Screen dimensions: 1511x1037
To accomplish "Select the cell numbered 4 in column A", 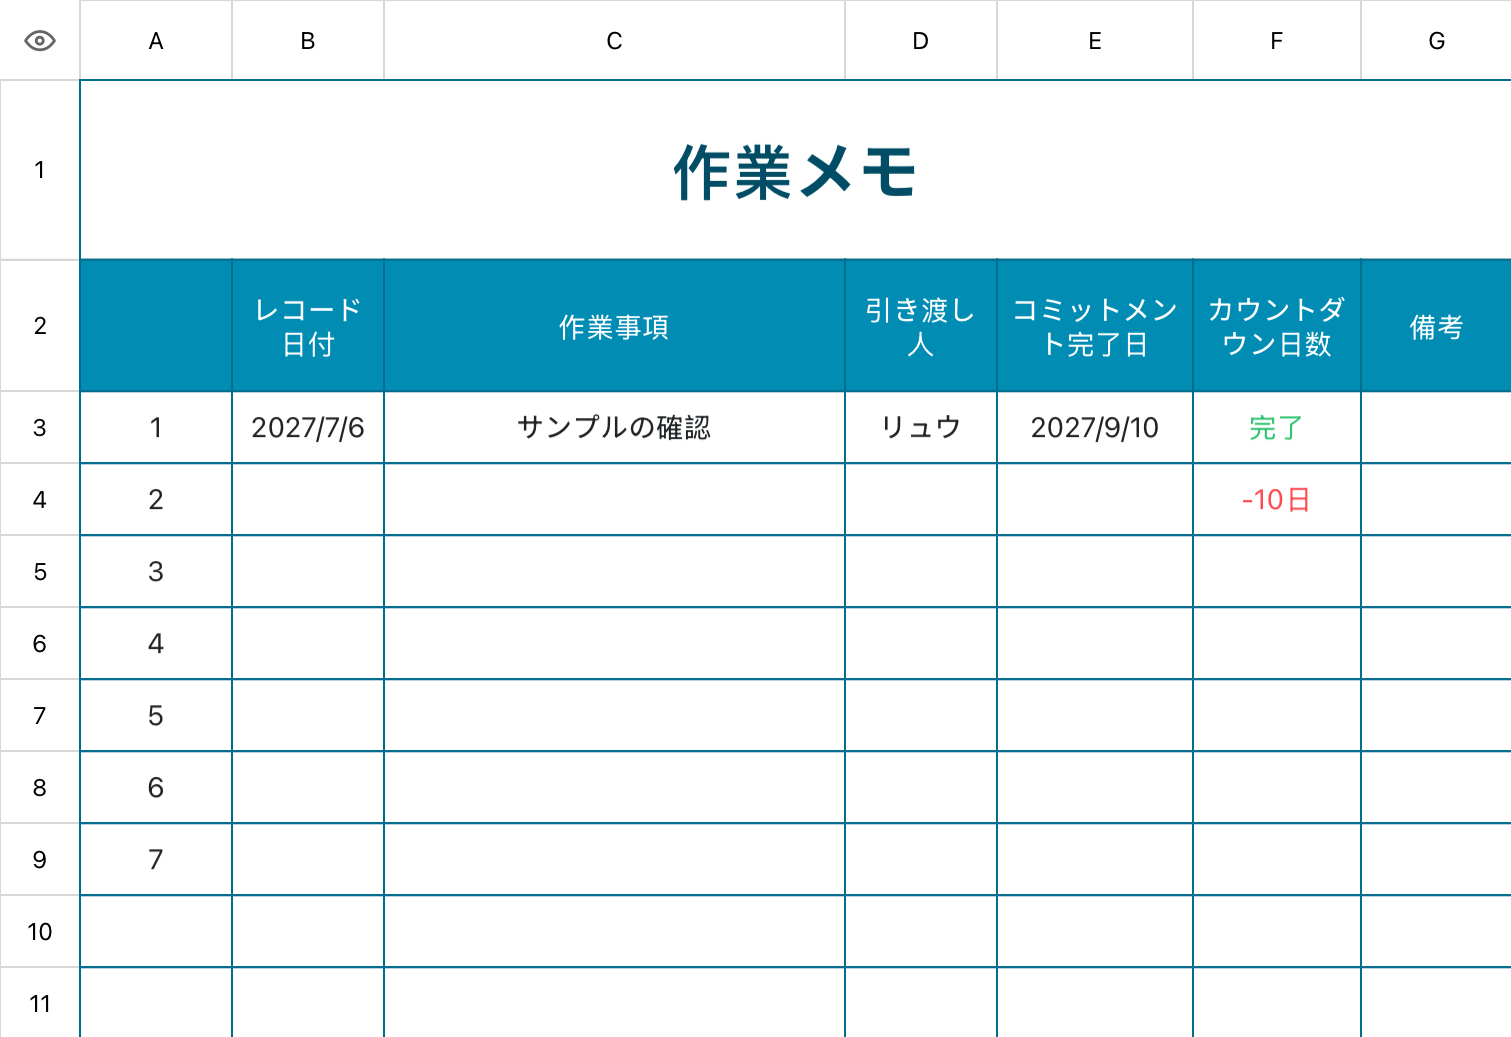I will tap(156, 644).
